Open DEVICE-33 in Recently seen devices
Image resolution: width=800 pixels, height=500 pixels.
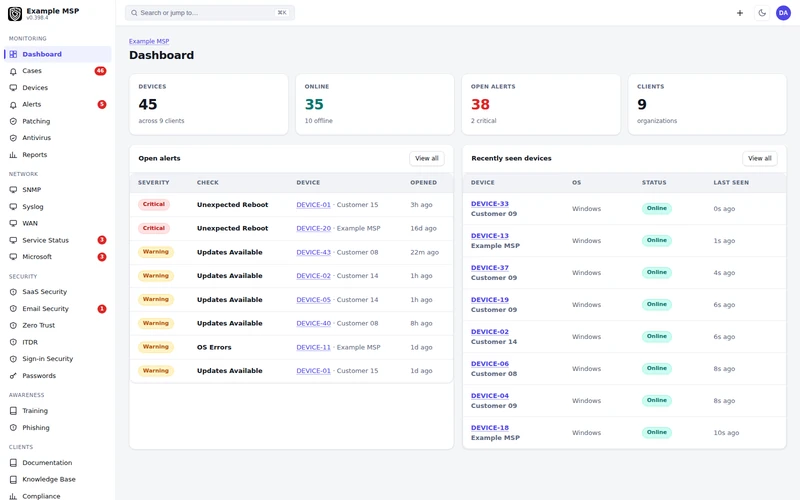click(490, 204)
